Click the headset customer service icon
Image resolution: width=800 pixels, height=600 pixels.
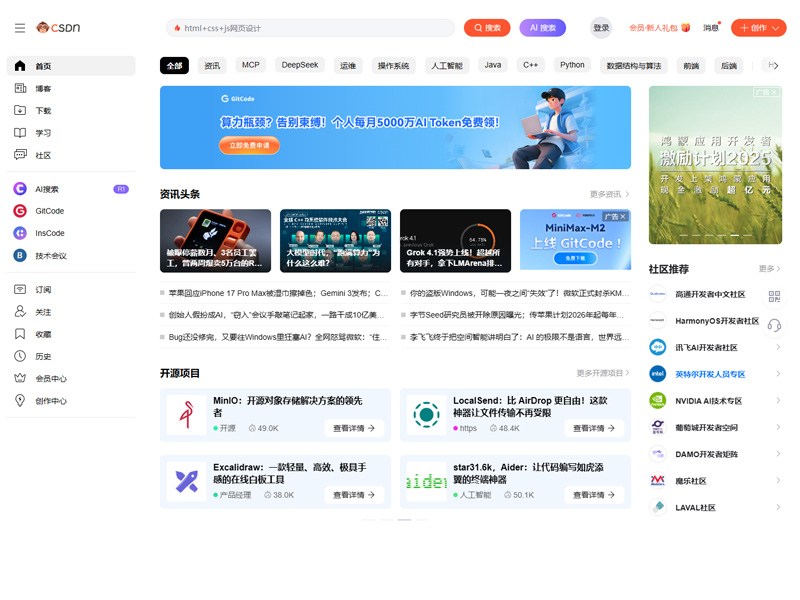[774, 325]
